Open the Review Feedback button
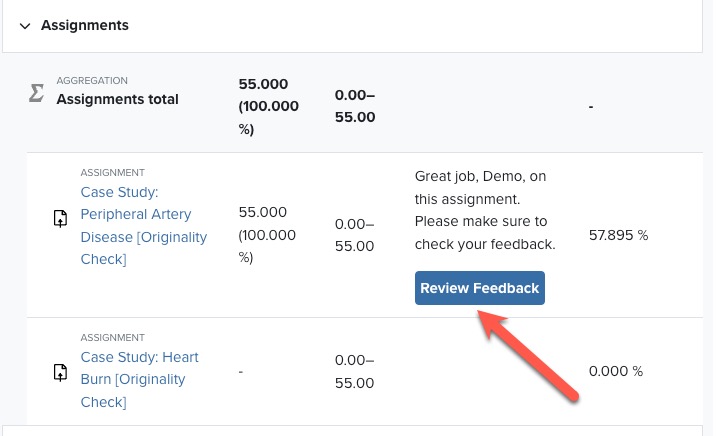718x436 pixels. [480, 288]
